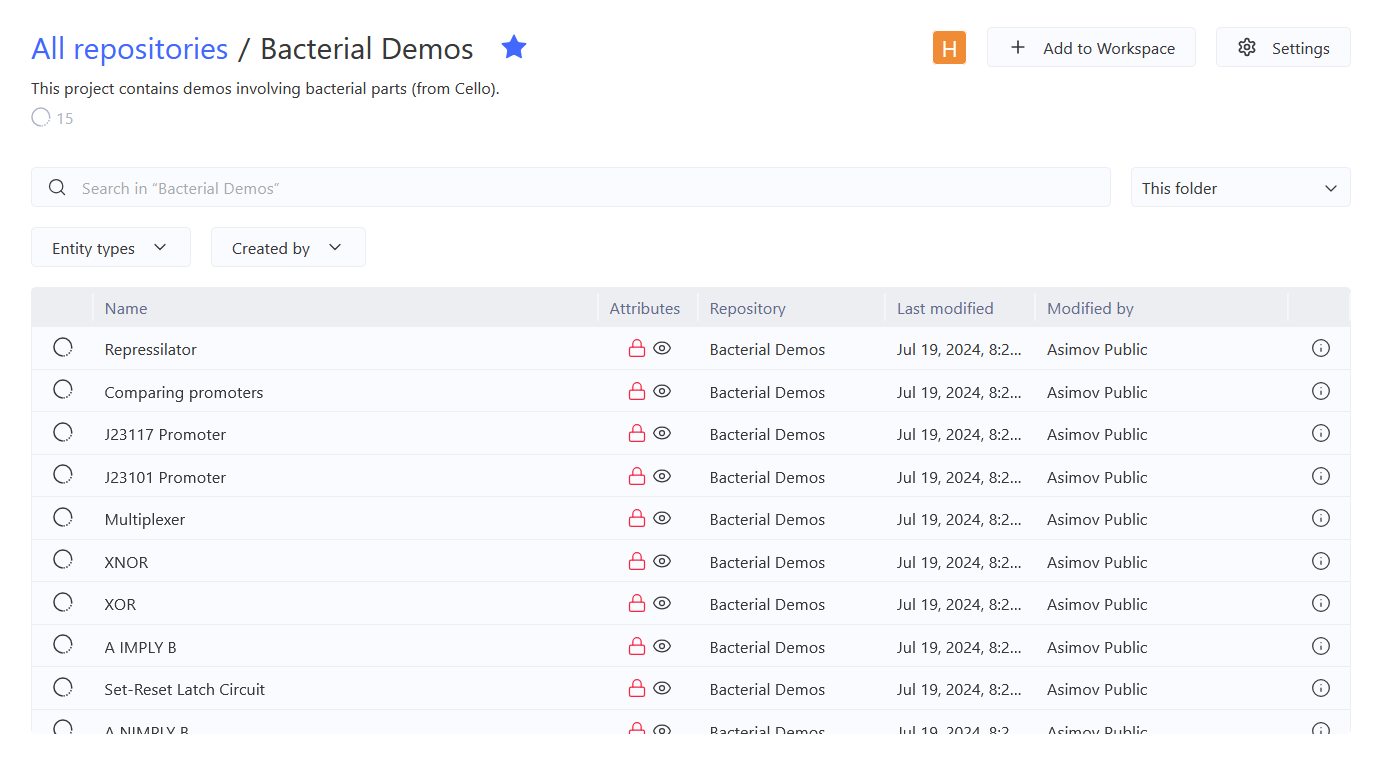
Task: Toggle eye icon for J23101 Promoter
Action: [662, 476]
